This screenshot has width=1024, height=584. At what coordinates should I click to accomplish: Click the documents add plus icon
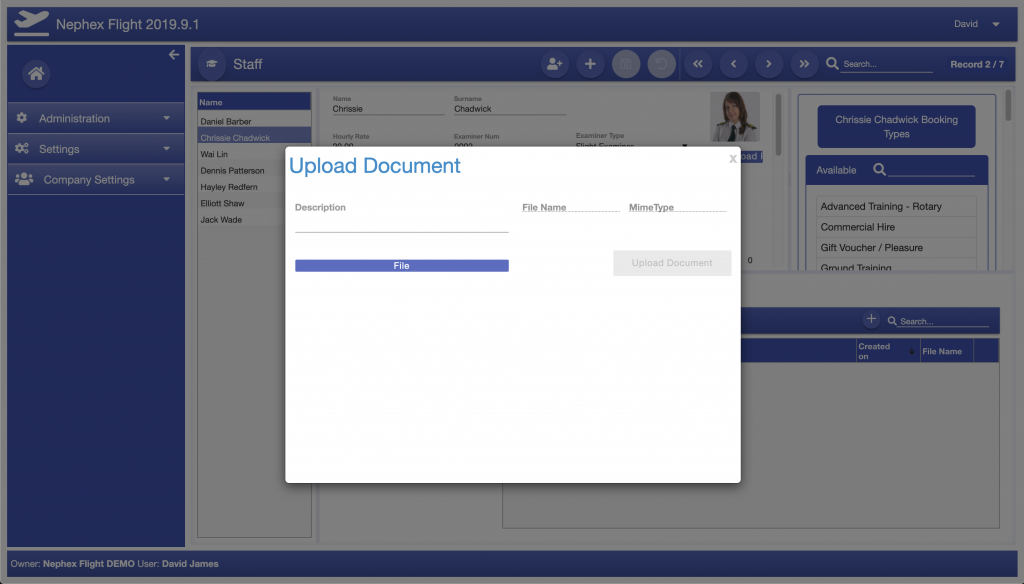point(871,319)
